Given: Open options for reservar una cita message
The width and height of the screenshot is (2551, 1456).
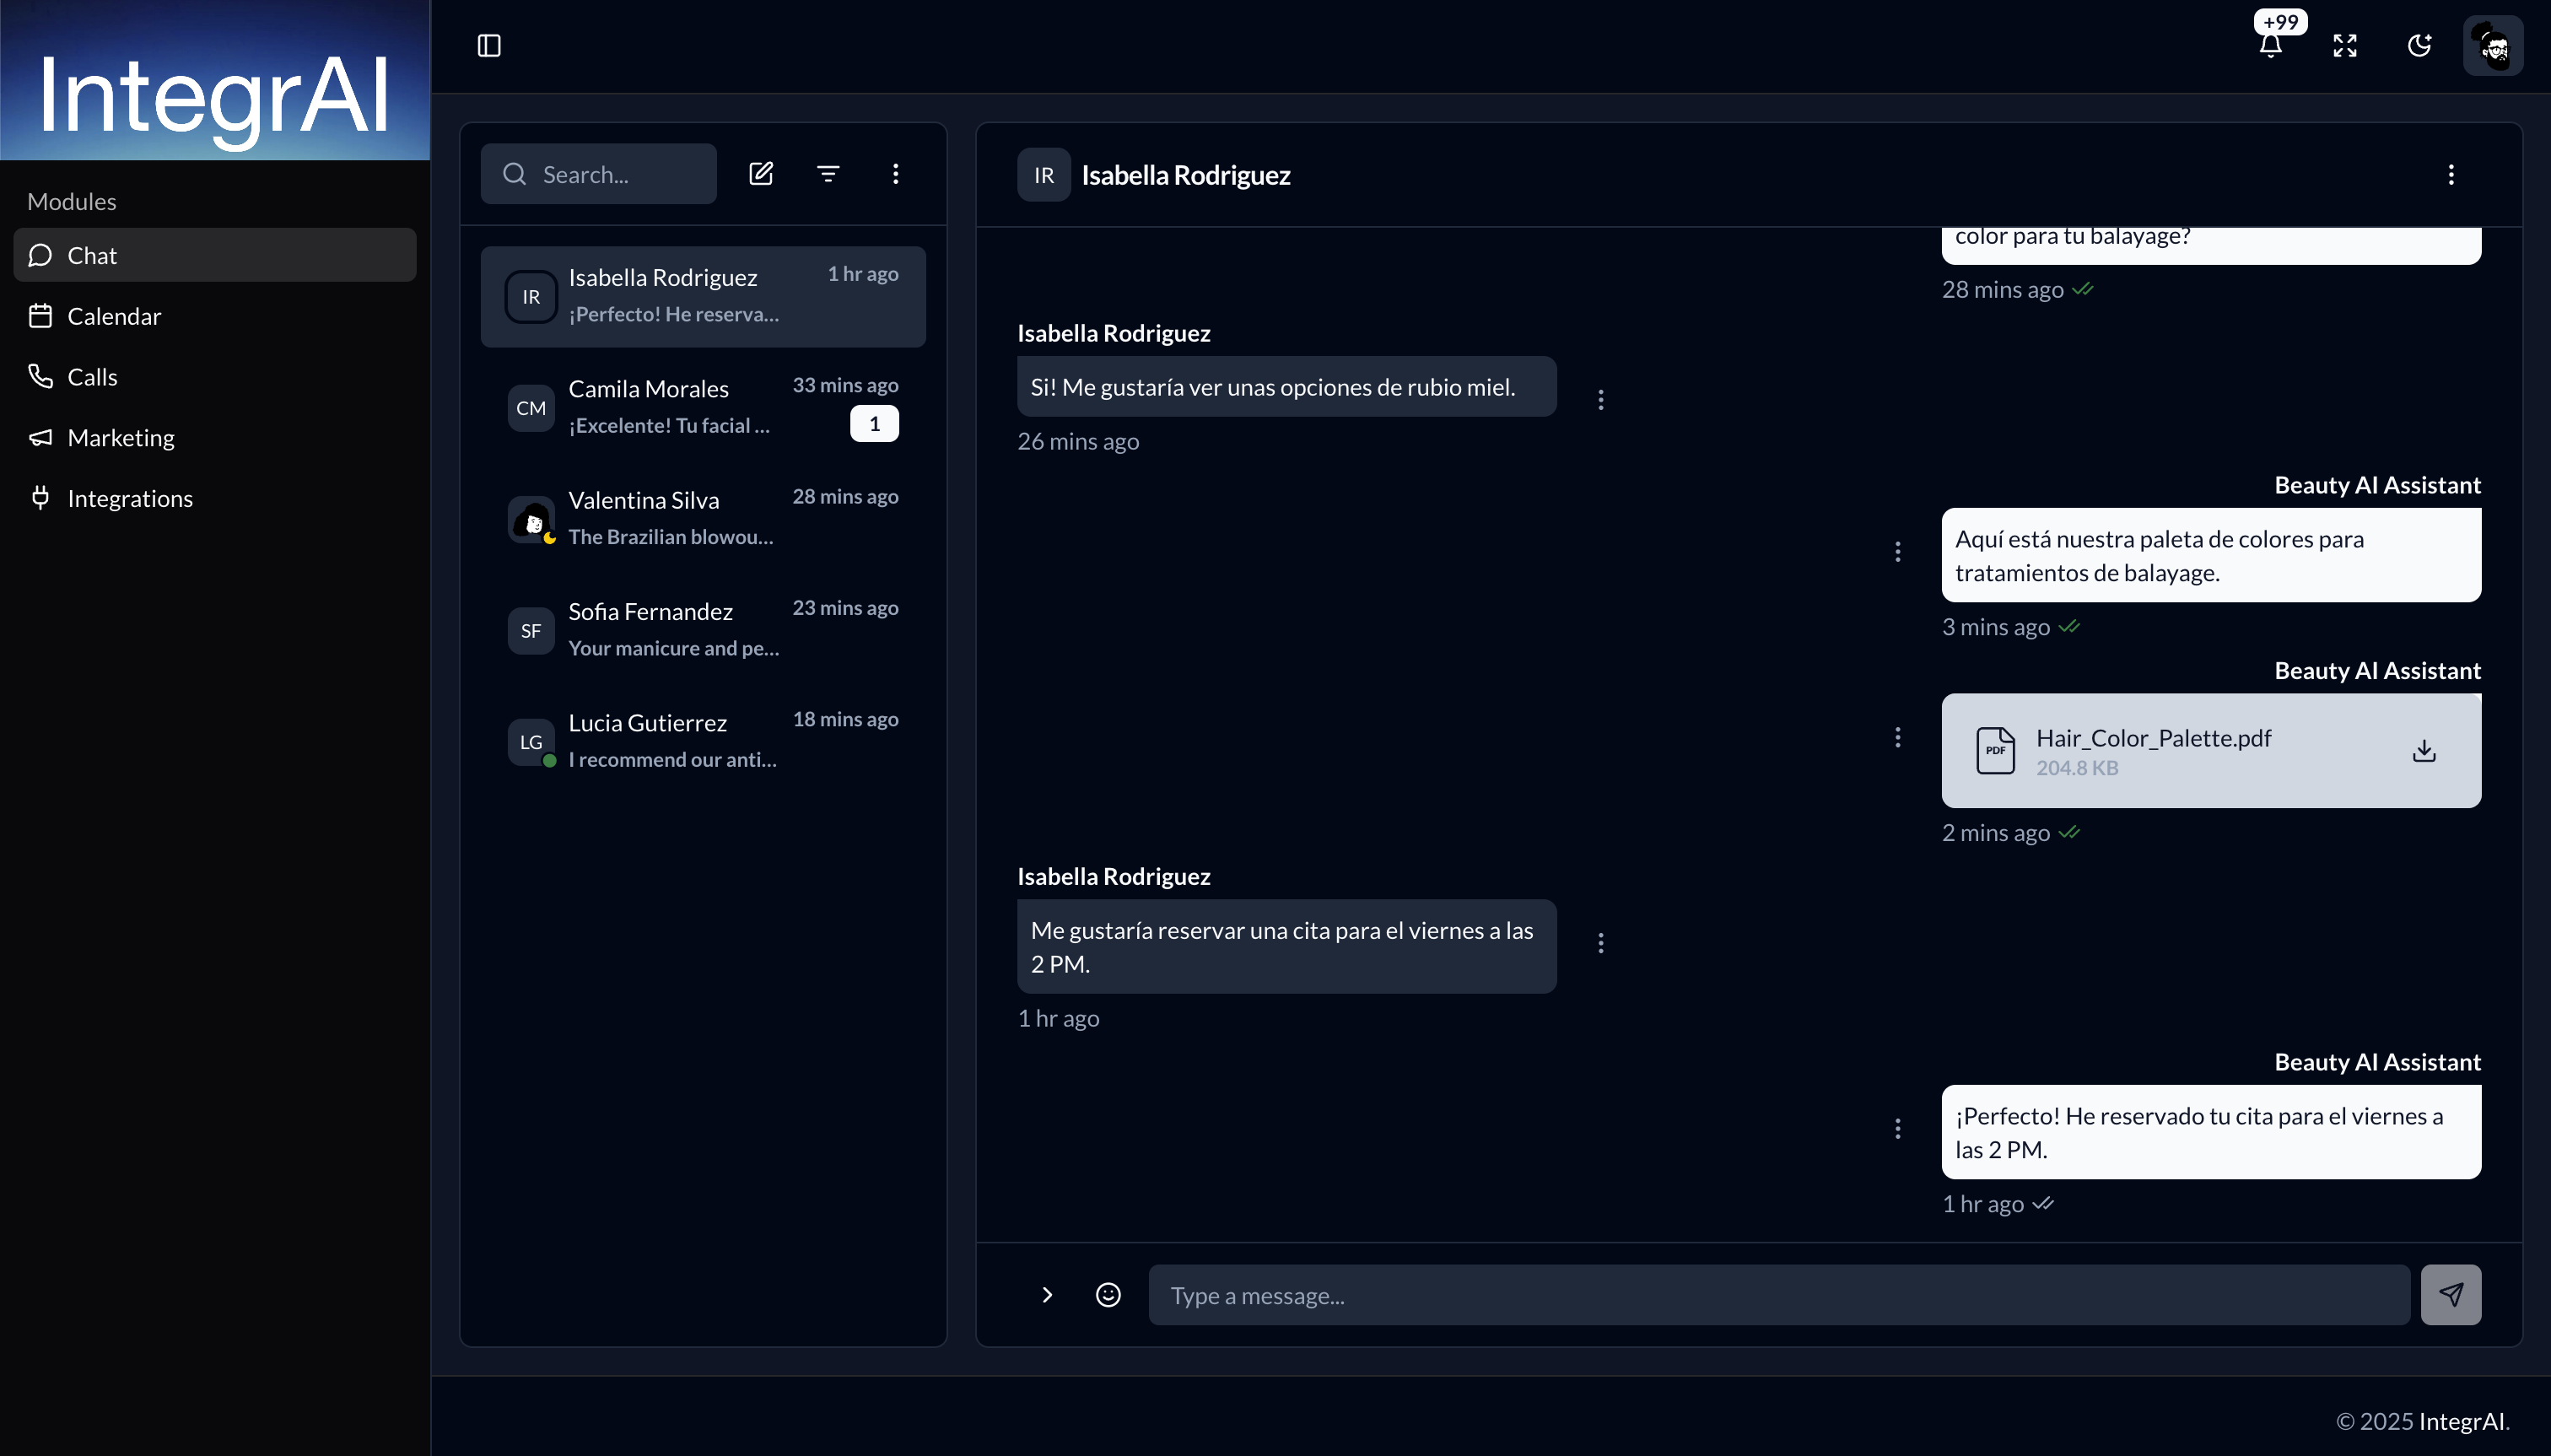Looking at the screenshot, I should click(x=1601, y=943).
